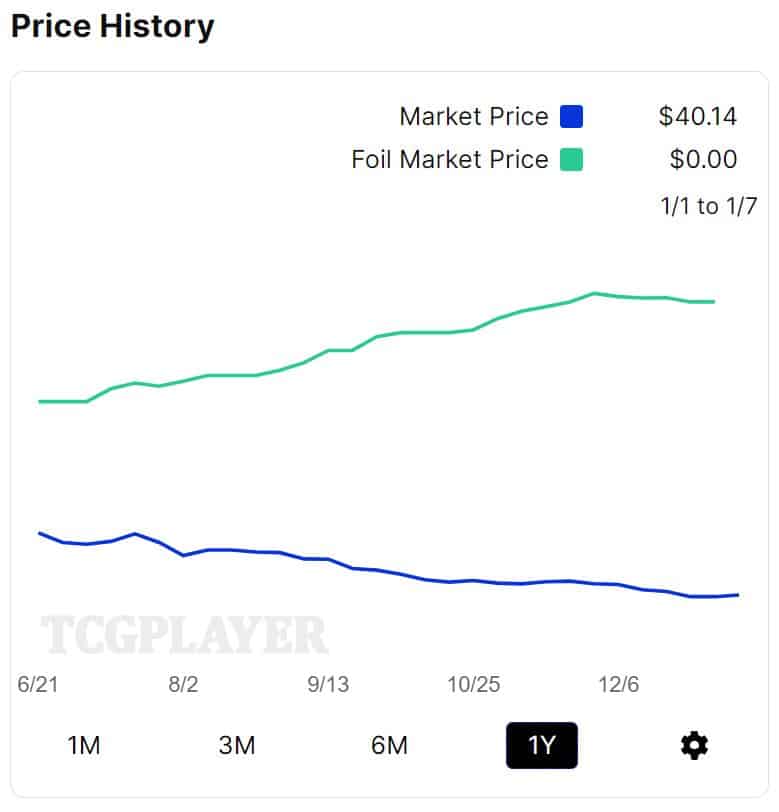The image size is (779, 812).
Task: Click the 12/6 axis date label
Action: click(618, 685)
